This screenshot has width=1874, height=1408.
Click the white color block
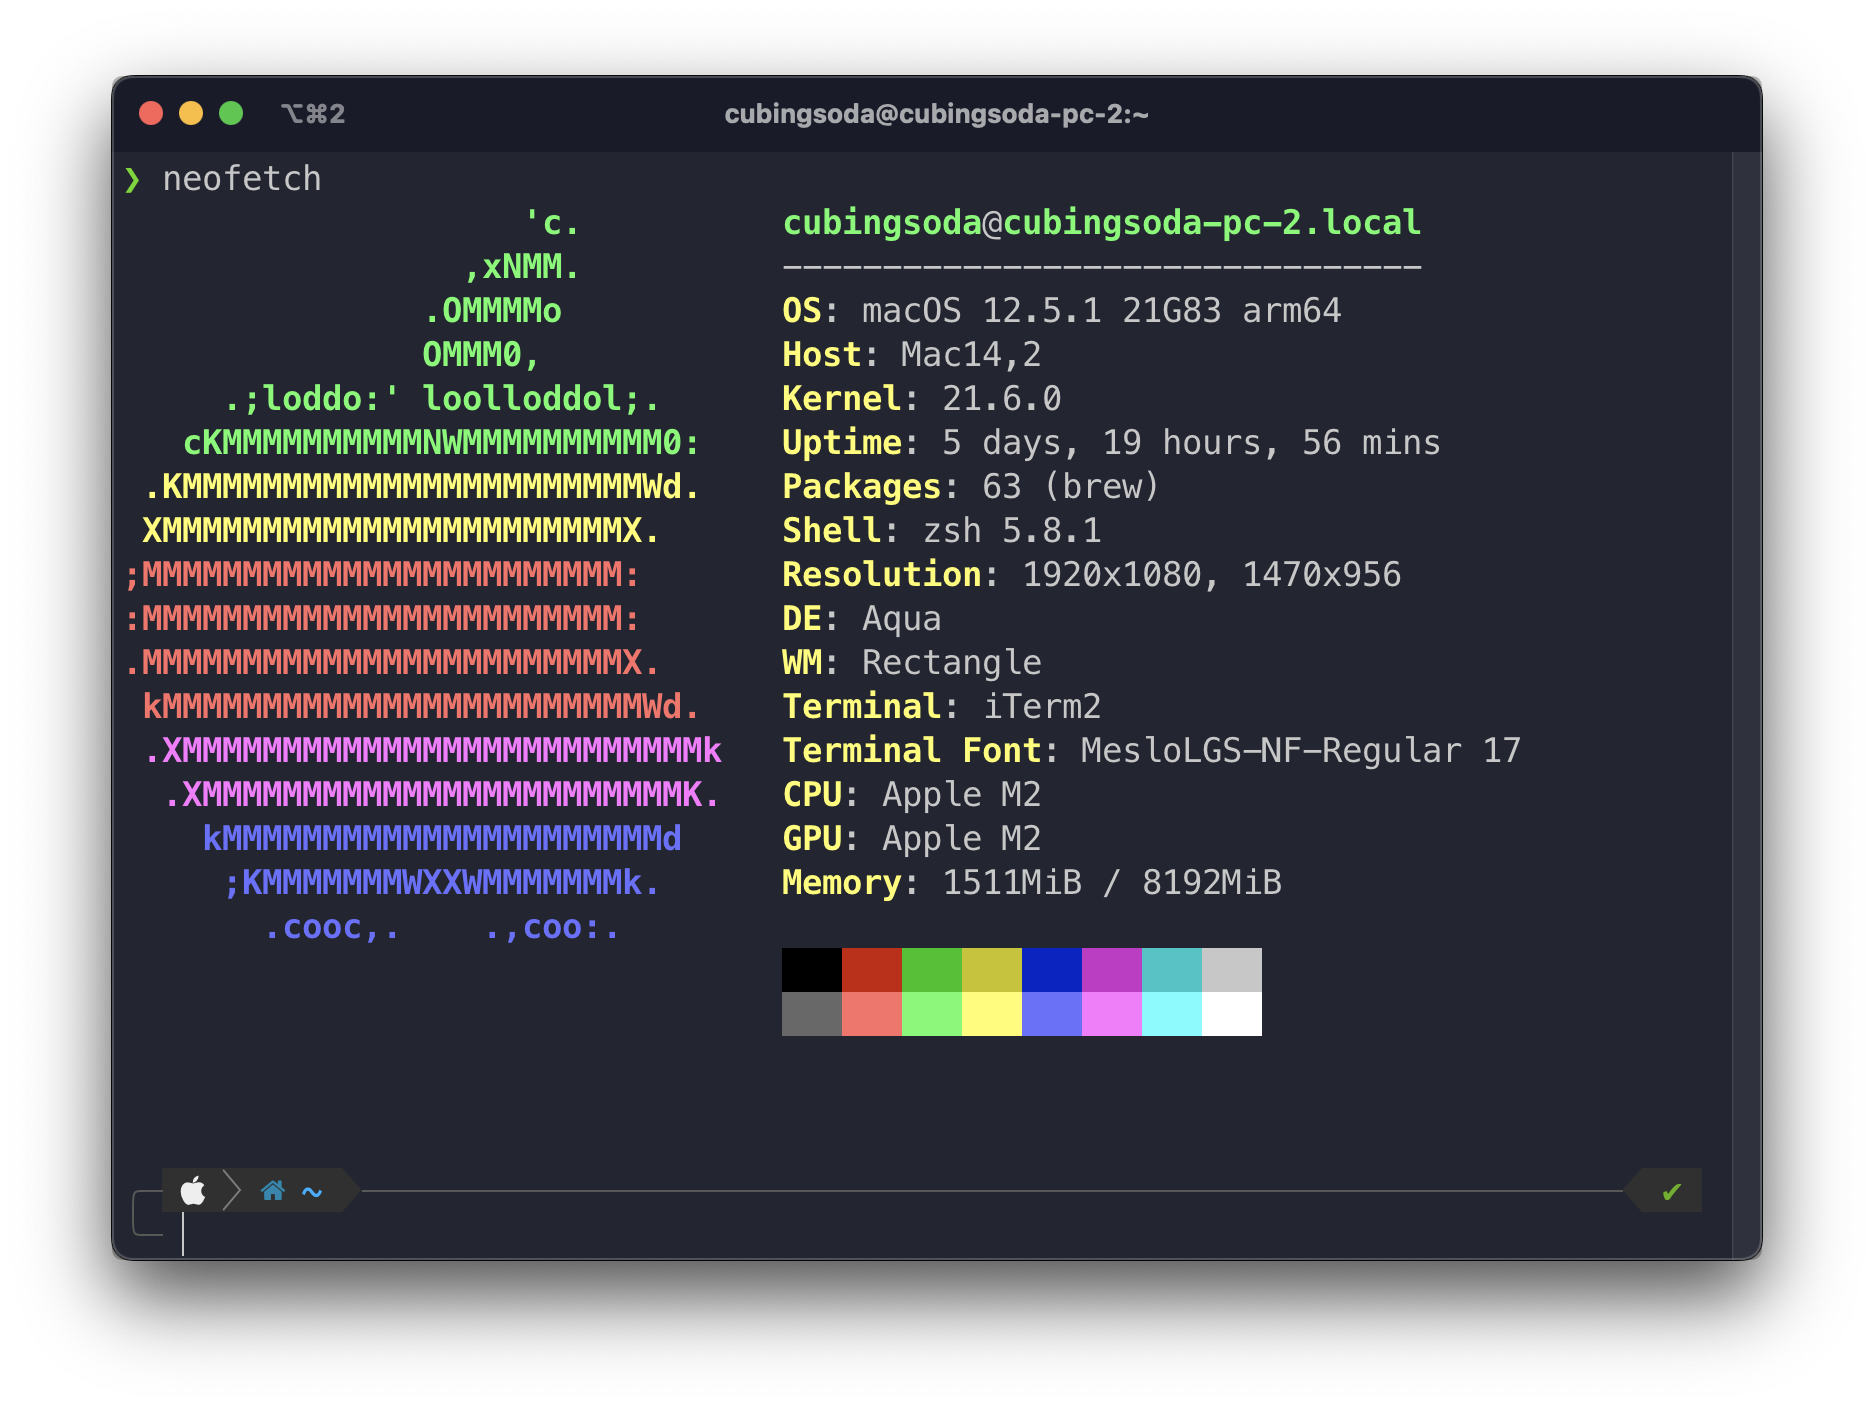pyautogui.click(x=1232, y=1014)
